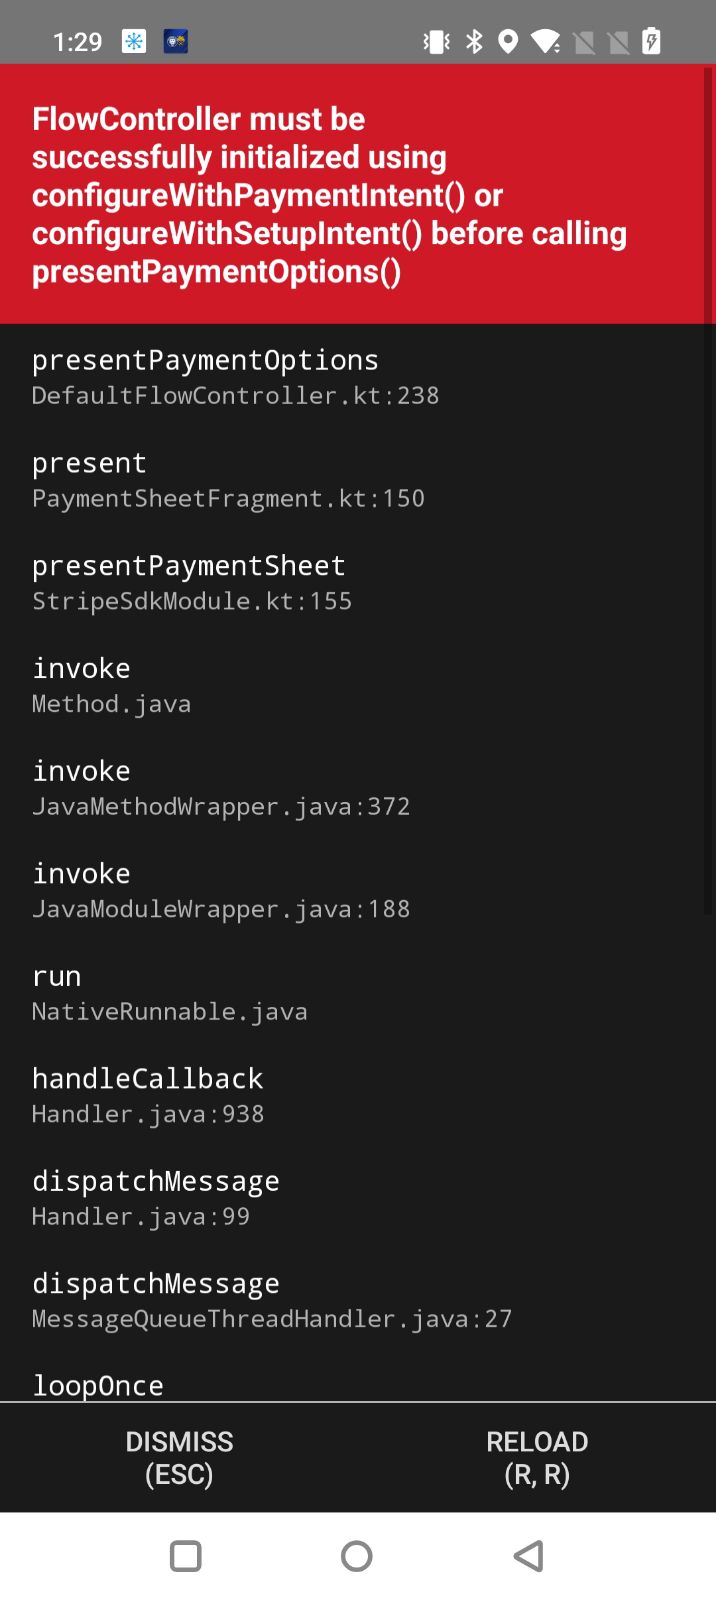Click the invoke frame in JavaMethodWrapper.java

[221, 786]
